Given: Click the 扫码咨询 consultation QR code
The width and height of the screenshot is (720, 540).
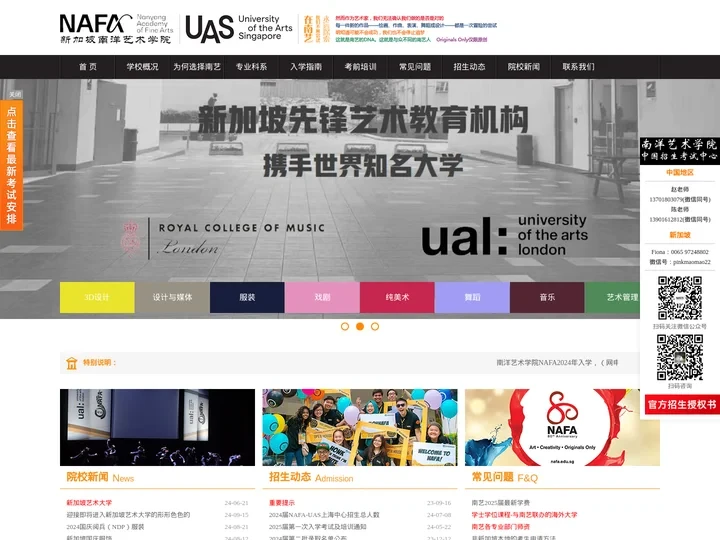Looking at the screenshot, I should 680,357.
